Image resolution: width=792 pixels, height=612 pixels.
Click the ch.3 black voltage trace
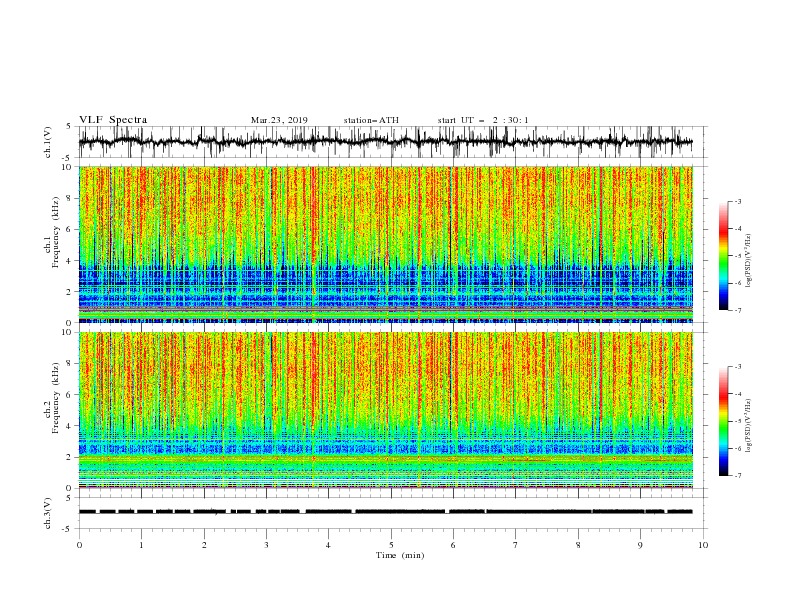point(385,512)
